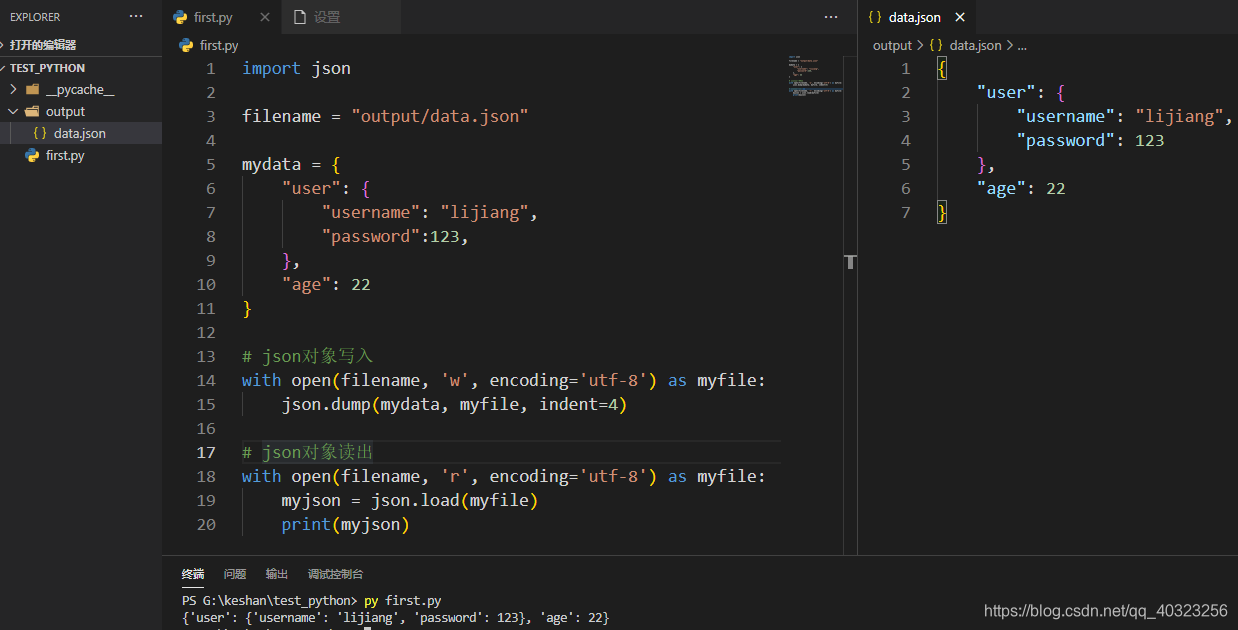The image size is (1238, 630).
Task: Click the first.py breadcrumb label
Action: point(219,45)
